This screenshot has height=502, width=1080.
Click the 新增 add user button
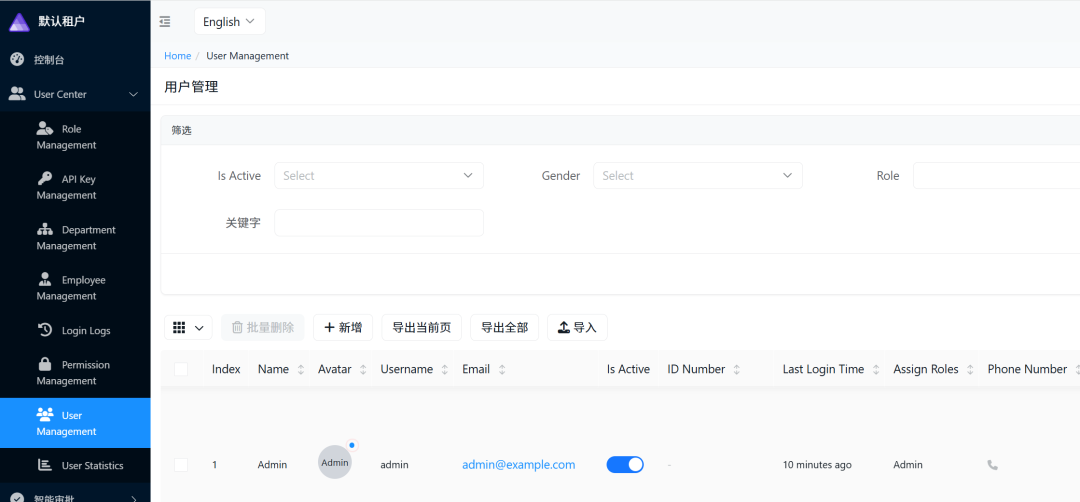click(343, 328)
